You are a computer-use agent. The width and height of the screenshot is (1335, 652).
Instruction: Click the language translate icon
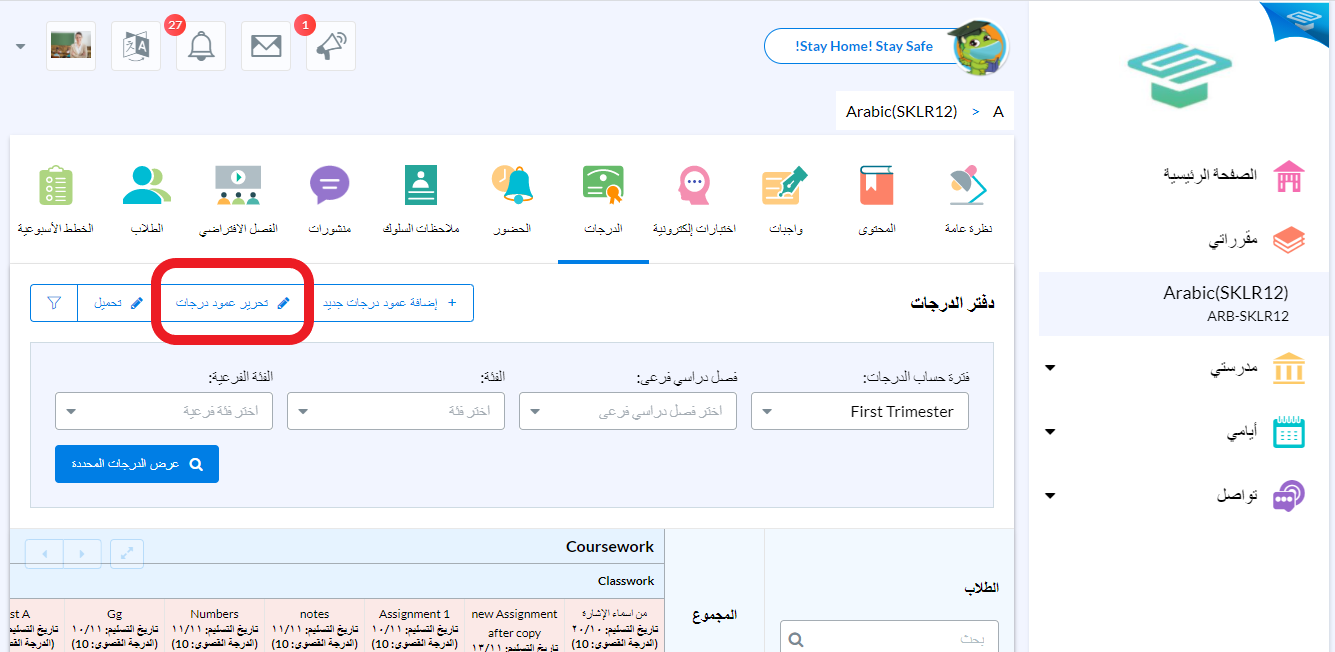click(136, 46)
